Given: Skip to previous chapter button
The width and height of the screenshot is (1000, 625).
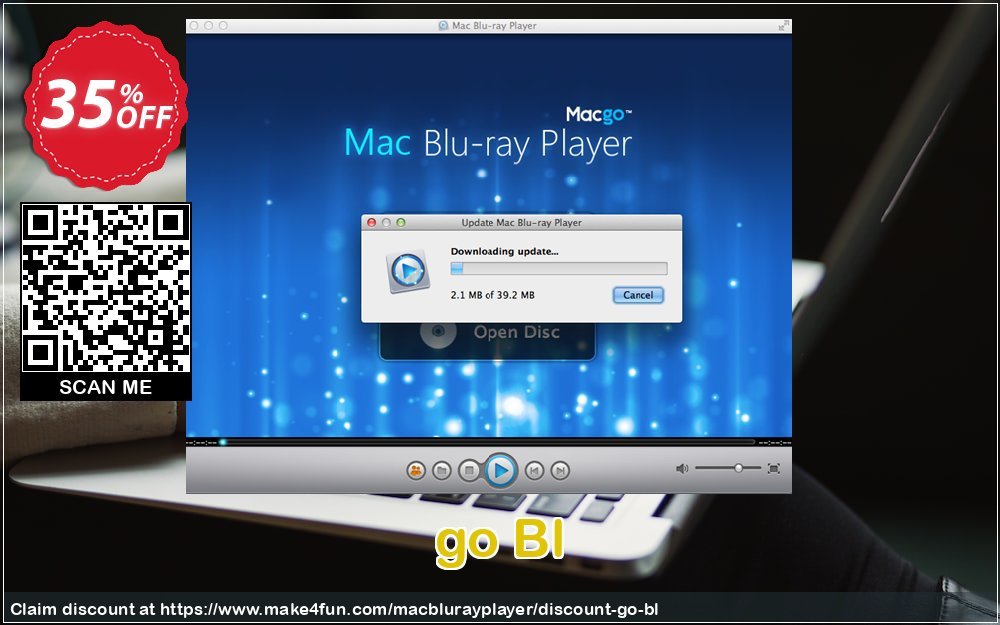Looking at the screenshot, I should point(534,471).
